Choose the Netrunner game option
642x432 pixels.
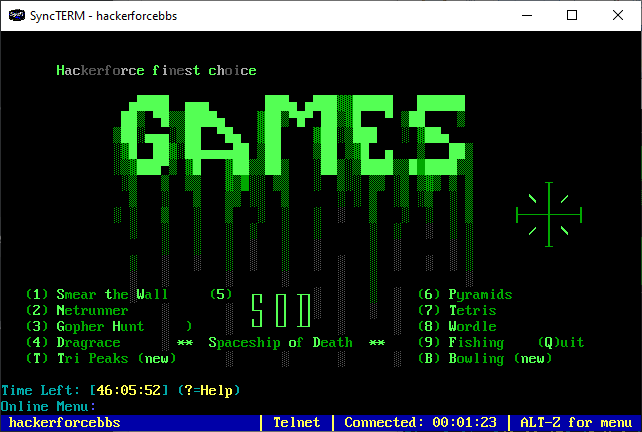pos(77,311)
